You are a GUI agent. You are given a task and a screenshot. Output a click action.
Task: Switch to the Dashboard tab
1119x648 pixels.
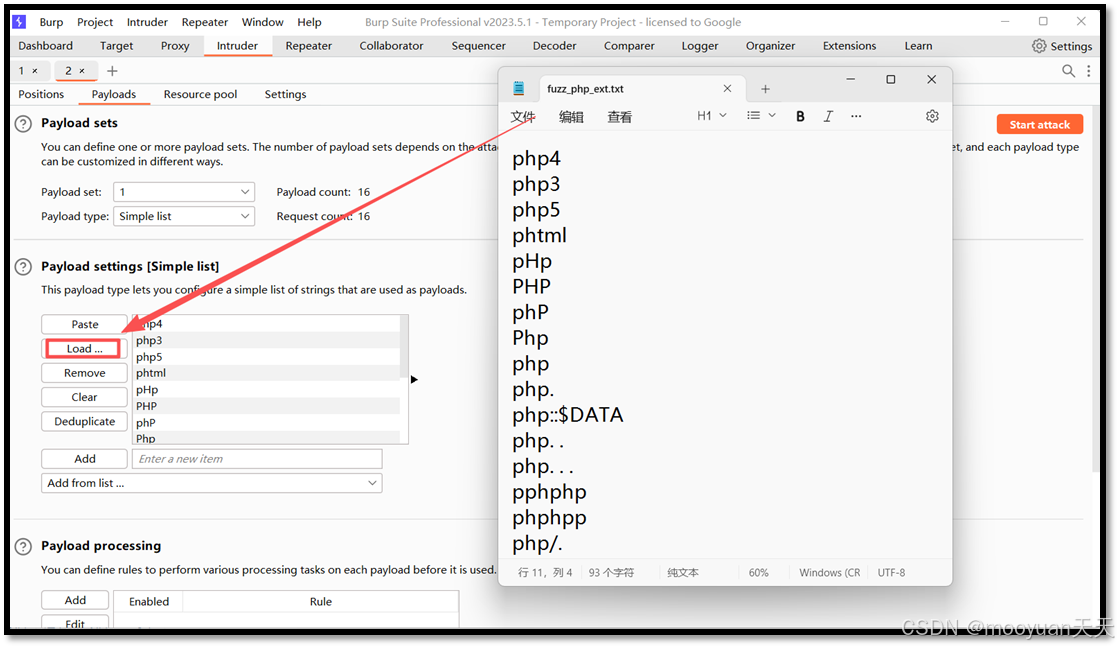pos(46,46)
